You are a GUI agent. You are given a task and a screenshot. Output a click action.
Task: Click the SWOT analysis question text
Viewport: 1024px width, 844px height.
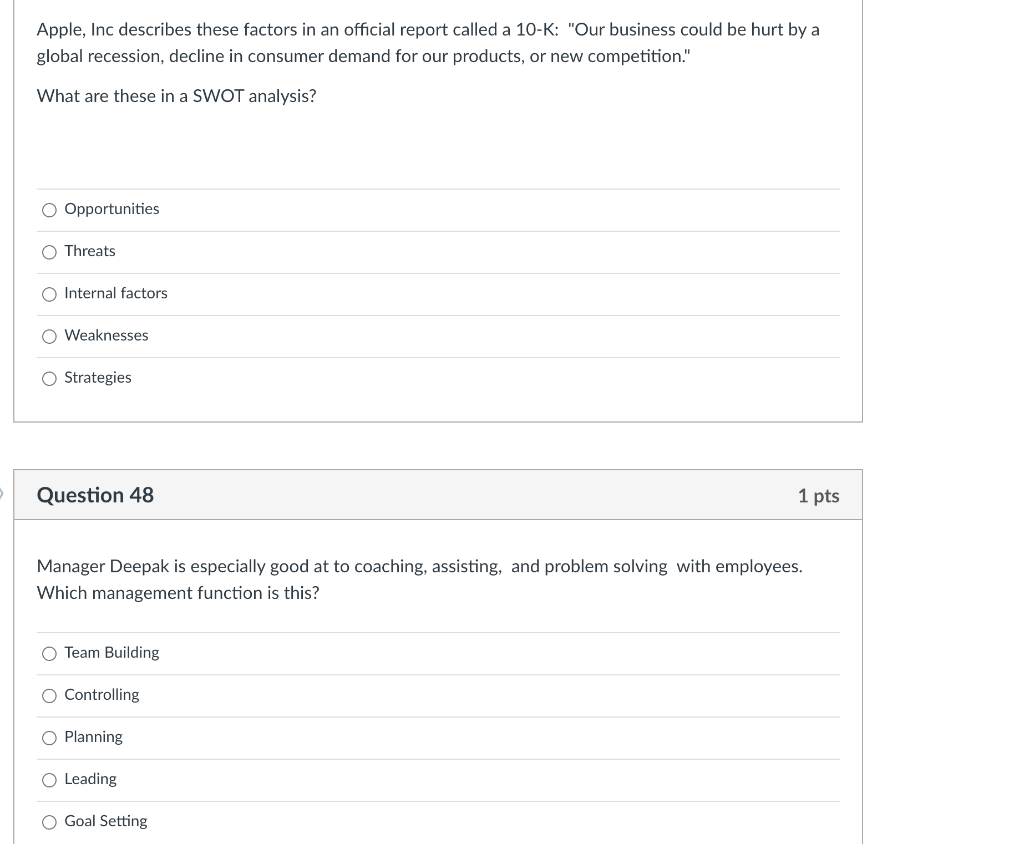pyautogui.click(x=176, y=96)
